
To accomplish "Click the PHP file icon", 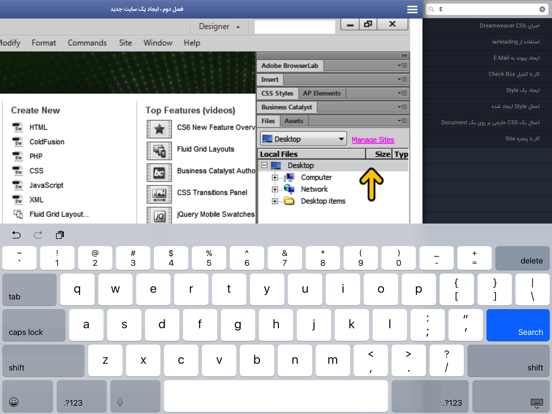I will (x=18, y=156).
